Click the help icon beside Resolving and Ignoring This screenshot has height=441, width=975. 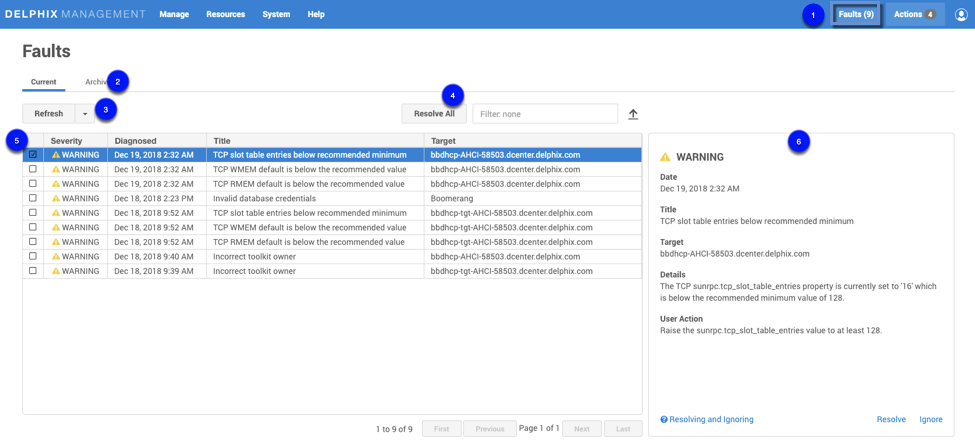(664, 420)
